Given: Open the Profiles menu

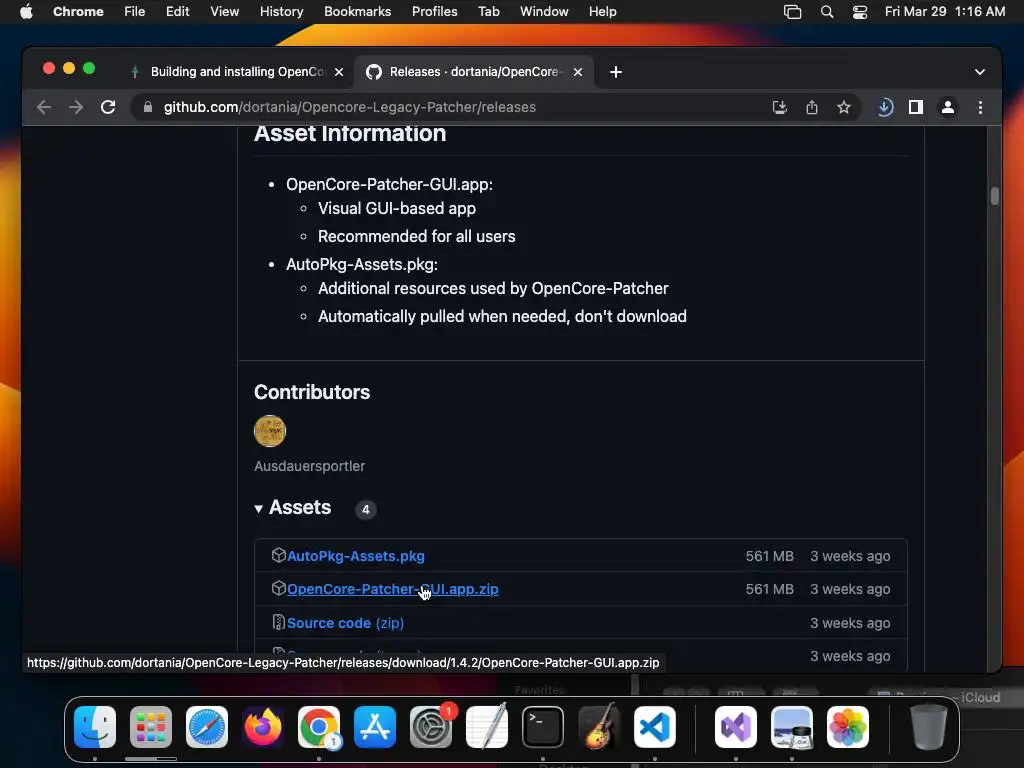Looking at the screenshot, I should 434,11.
